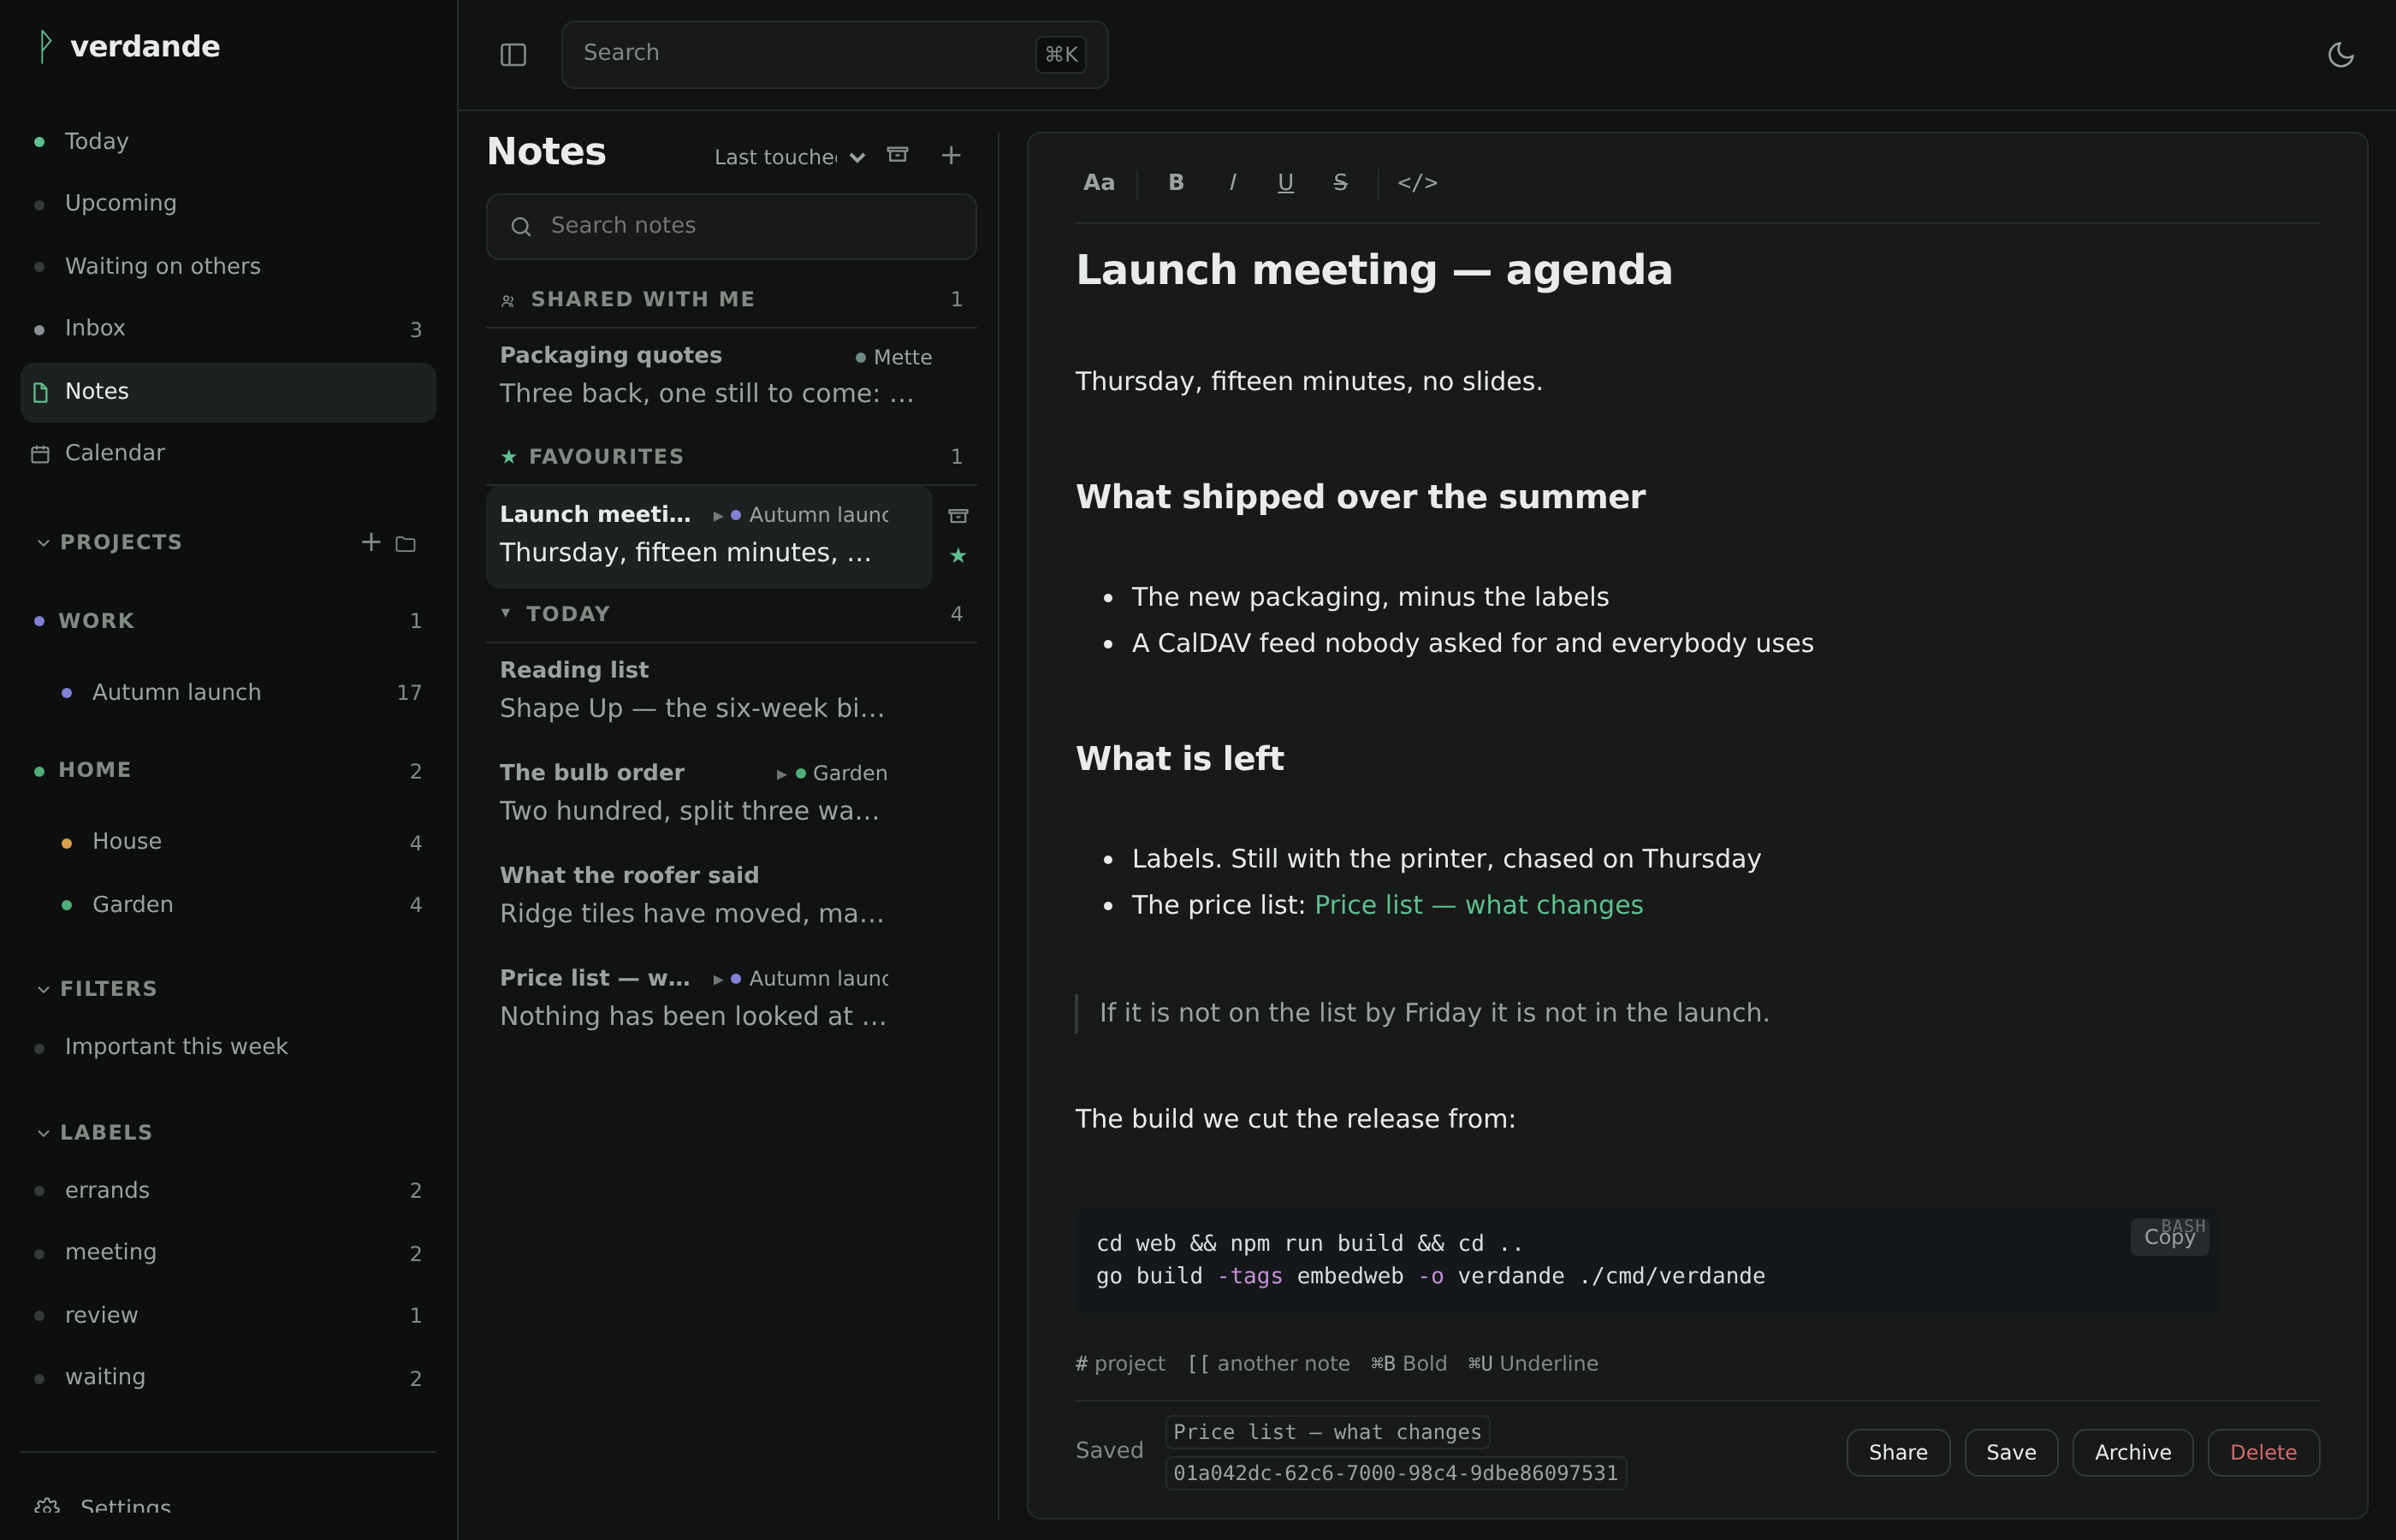Switch theme with the moon icon
Image resolution: width=2396 pixels, height=1540 pixels.
[2340, 54]
